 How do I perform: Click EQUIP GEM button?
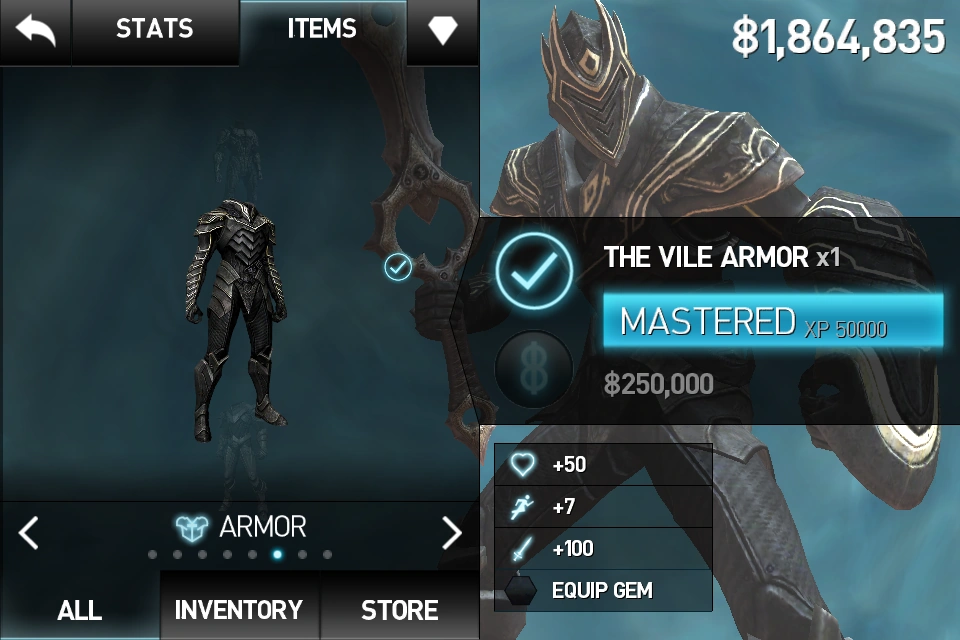tap(603, 590)
